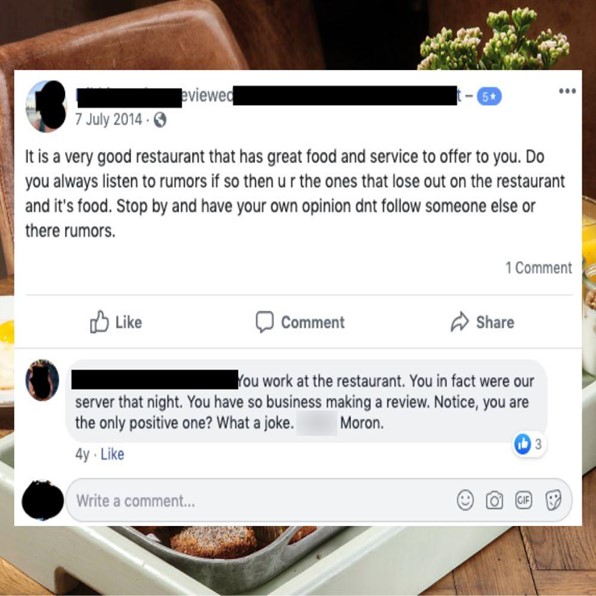Viewport: 596px width, 596px height.
Task: Click the Comment button under the review
Action: coord(300,322)
